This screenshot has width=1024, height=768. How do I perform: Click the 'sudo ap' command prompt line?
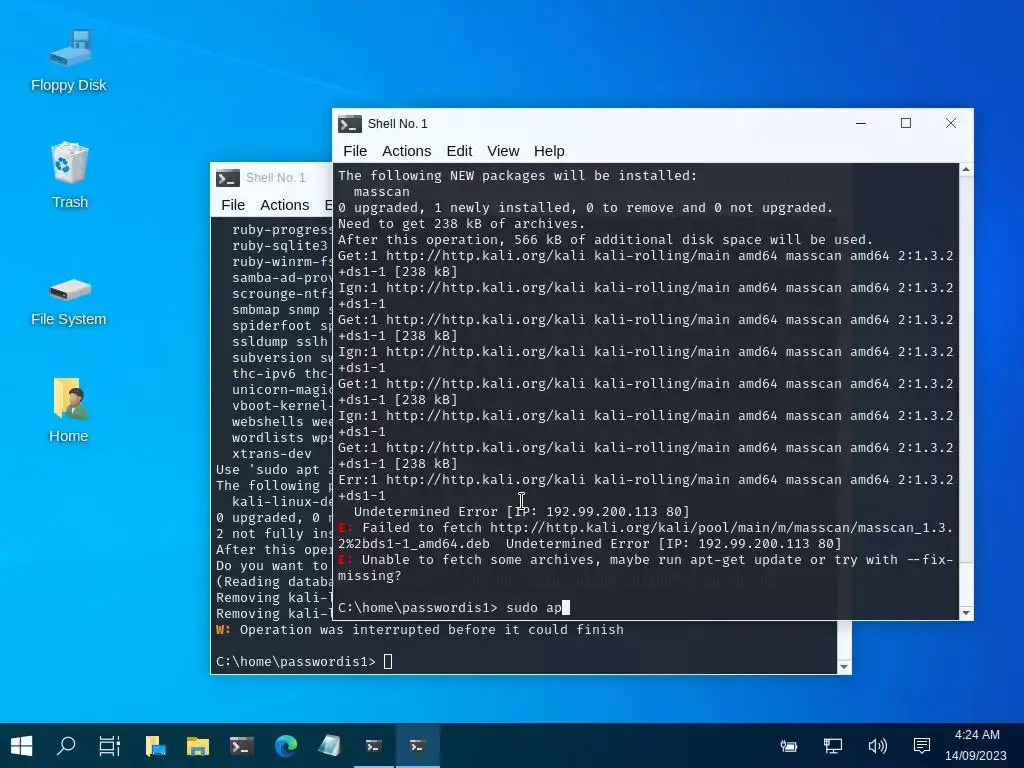tap(453, 608)
